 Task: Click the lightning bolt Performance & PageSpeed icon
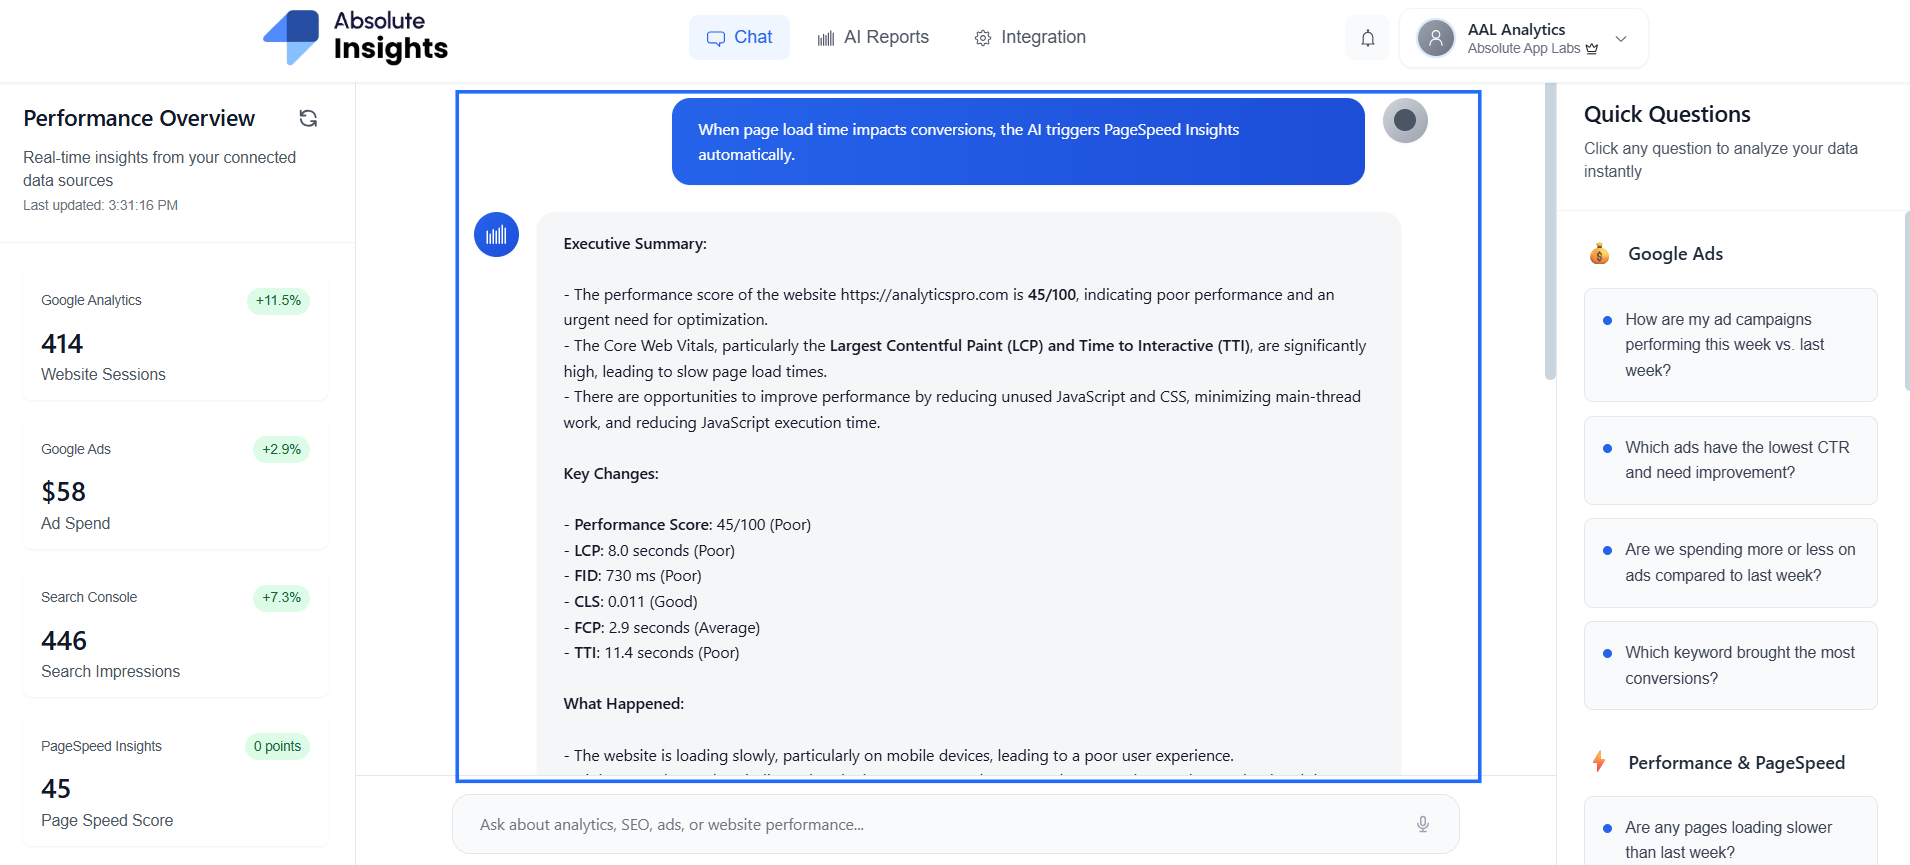[1599, 762]
